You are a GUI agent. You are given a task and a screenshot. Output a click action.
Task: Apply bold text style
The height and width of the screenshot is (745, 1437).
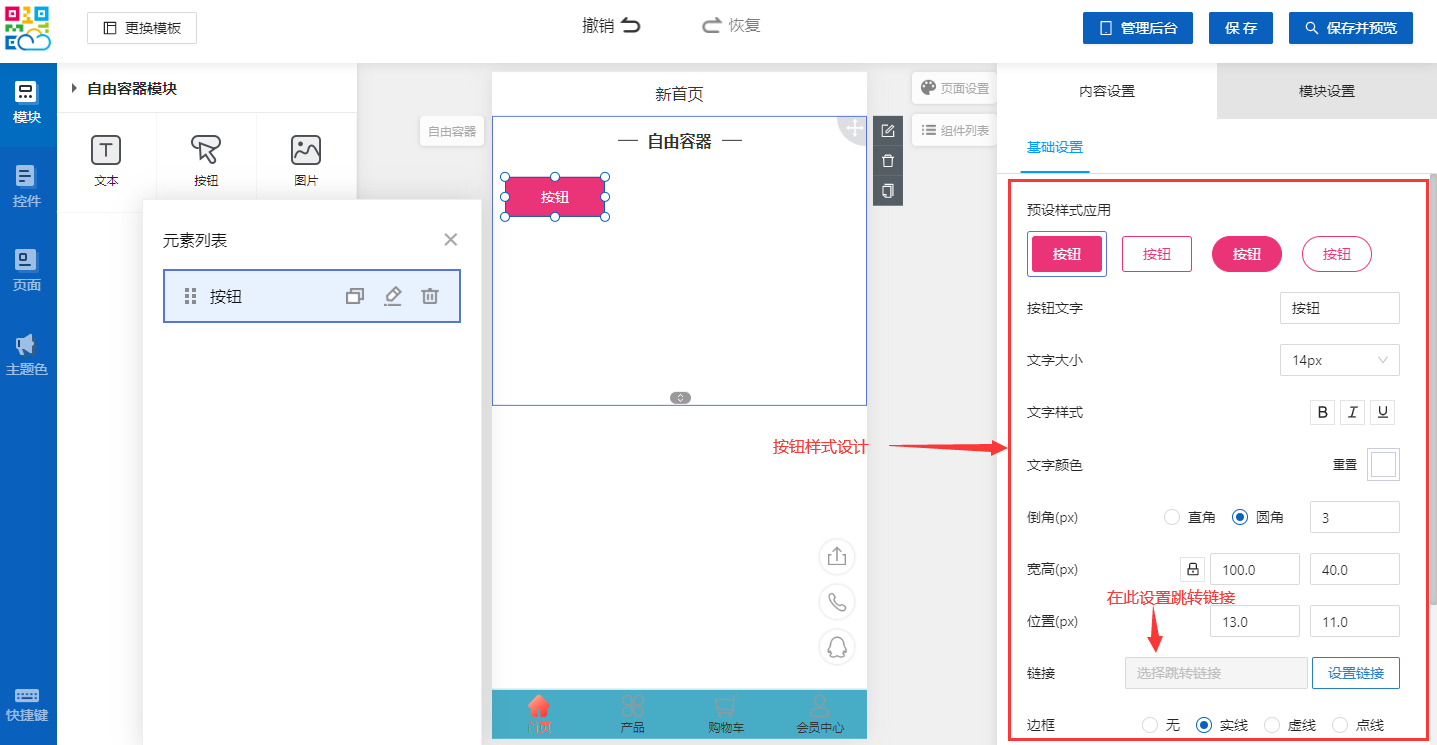(x=1323, y=412)
